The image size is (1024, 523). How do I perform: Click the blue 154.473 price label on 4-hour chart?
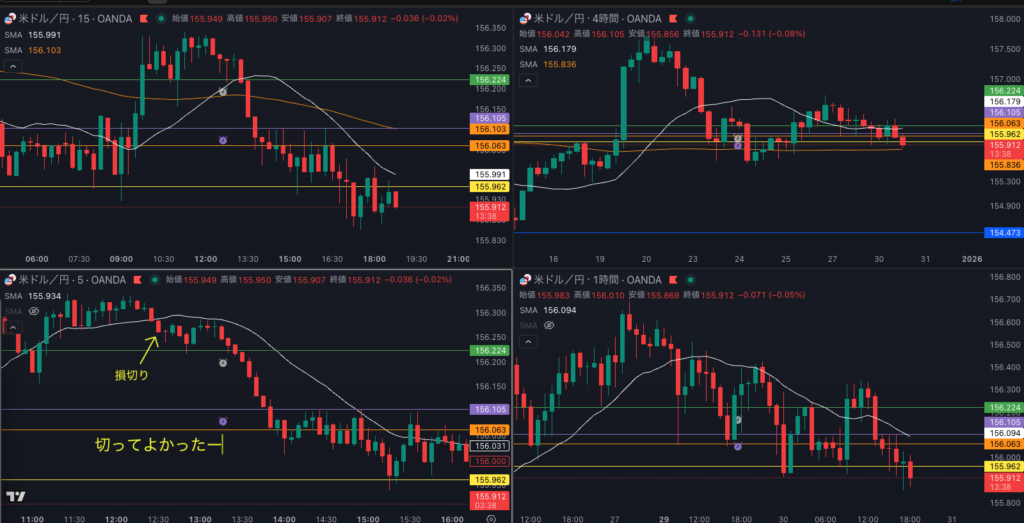[1003, 232]
